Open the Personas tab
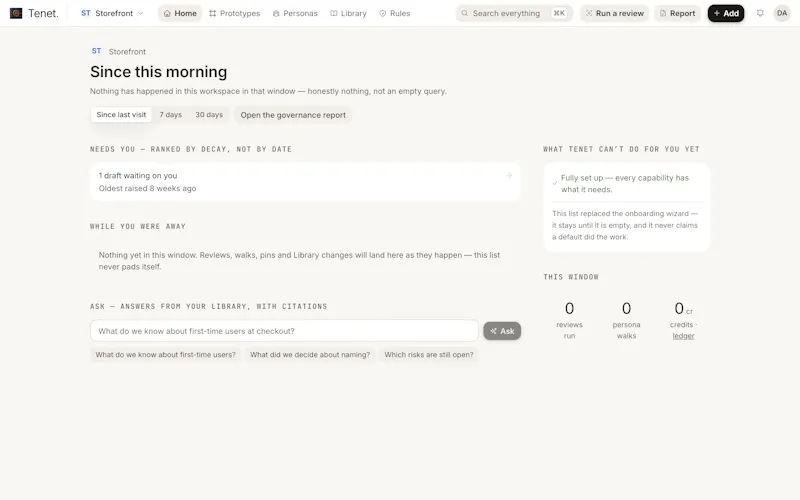The height and width of the screenshot is (500, 800). [295, 13]
